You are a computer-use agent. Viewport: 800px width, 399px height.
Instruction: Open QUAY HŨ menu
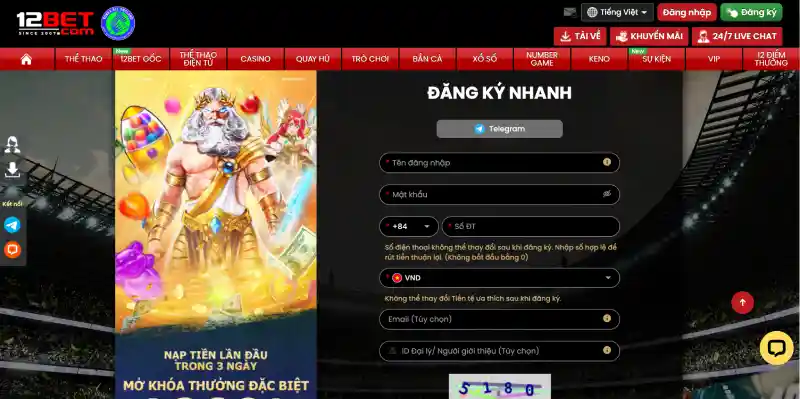(x=313, y=59)
